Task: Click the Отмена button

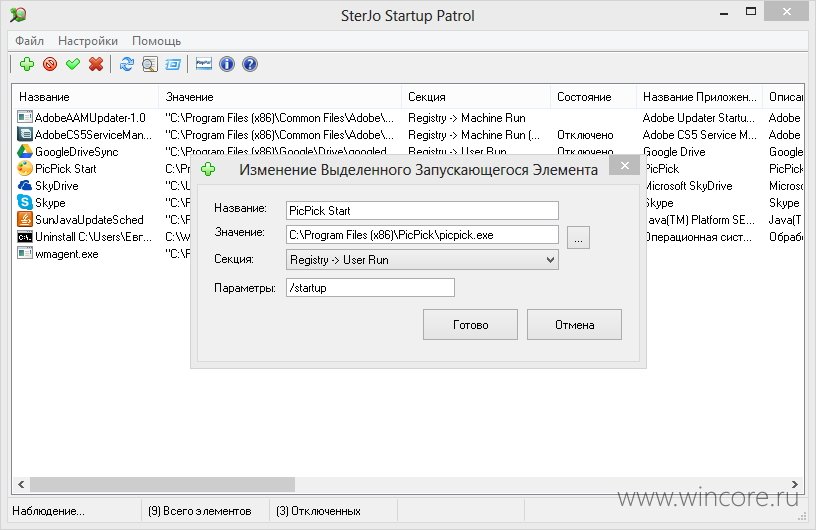Action: (574, 325)
